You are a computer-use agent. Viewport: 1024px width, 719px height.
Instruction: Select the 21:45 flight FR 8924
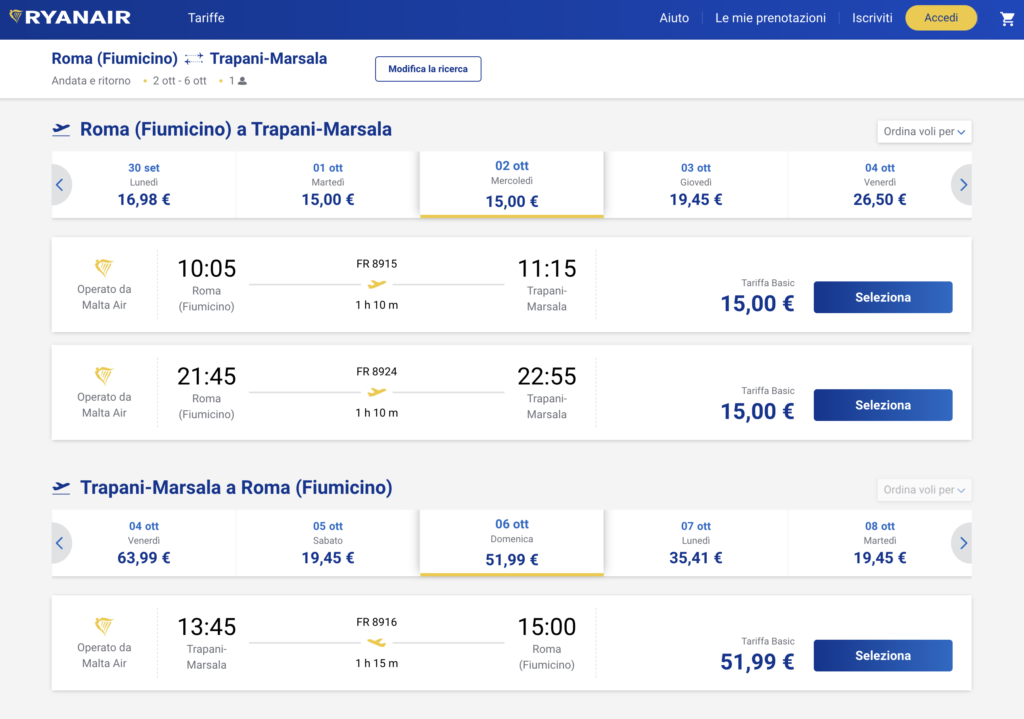[883, 405]
